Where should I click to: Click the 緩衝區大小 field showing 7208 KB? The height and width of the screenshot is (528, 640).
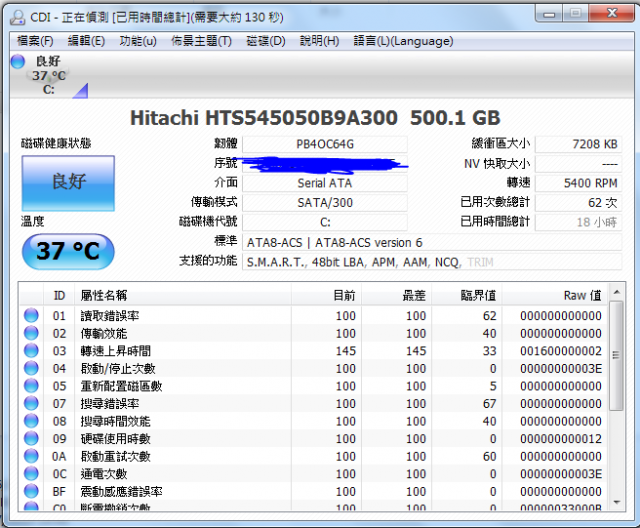coord(578,144)
